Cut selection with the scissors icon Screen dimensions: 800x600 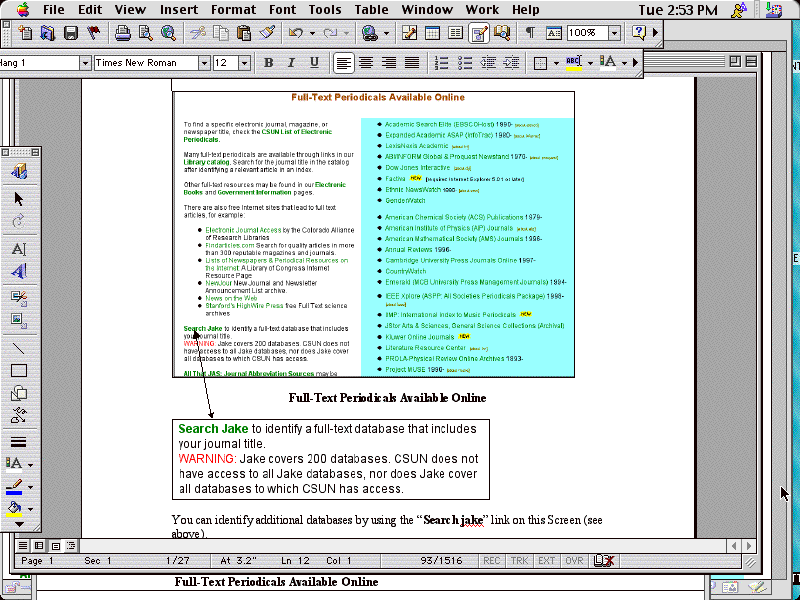pos(197,33)
